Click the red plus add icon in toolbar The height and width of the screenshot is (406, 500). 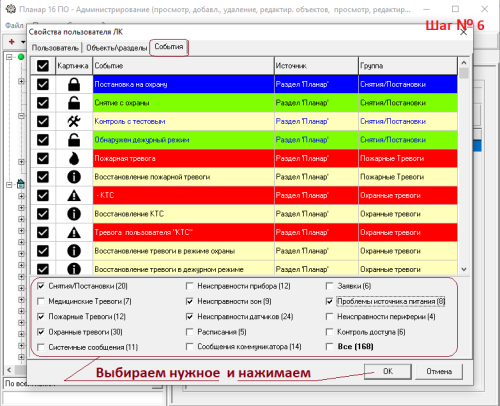(12, 42)
